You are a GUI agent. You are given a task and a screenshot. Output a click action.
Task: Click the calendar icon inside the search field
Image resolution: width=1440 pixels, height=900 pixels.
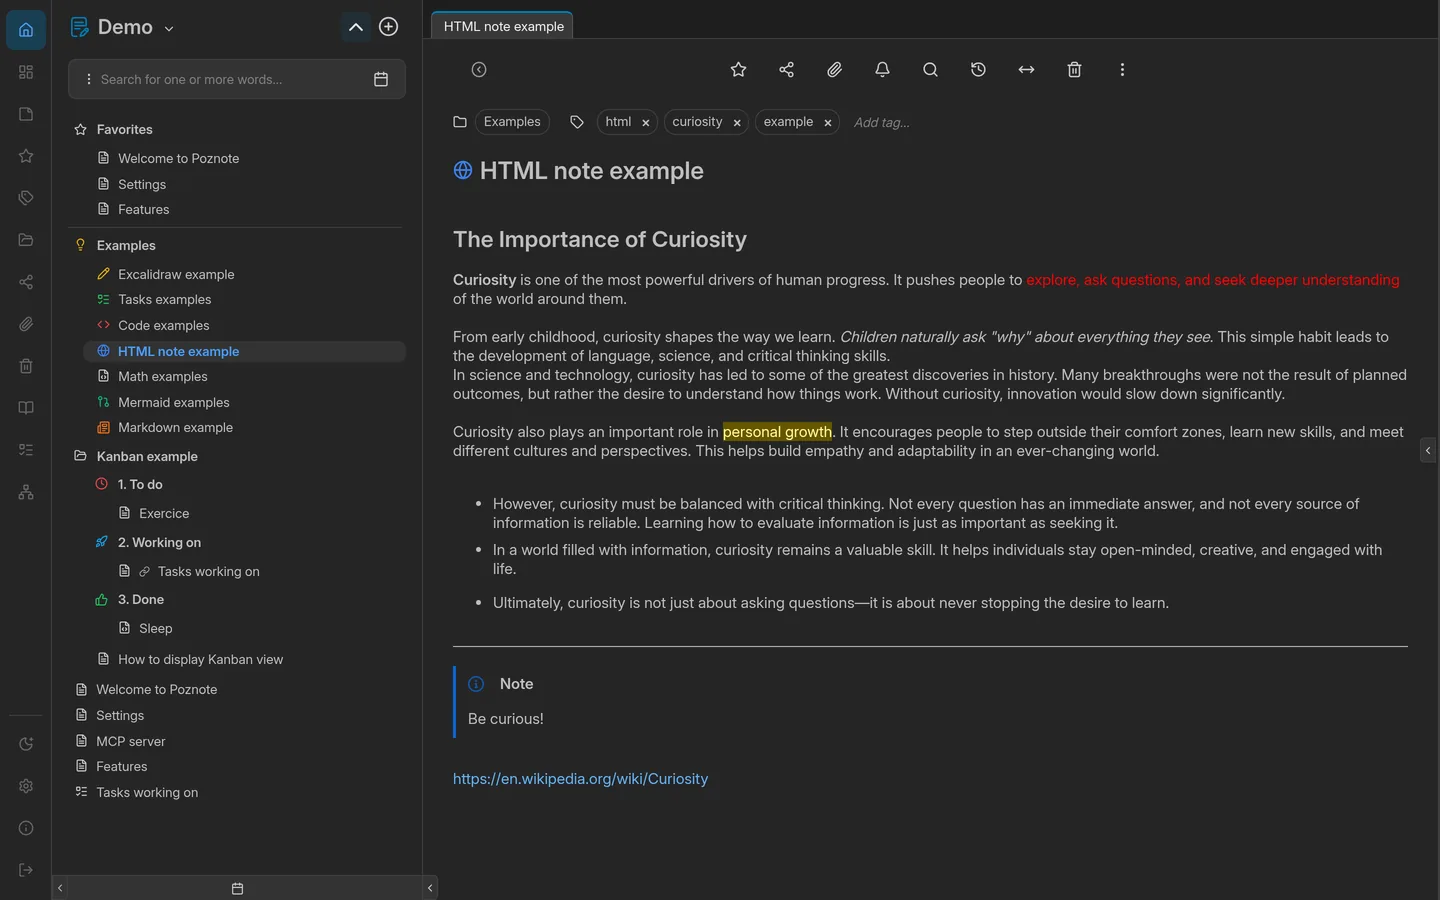381,79
